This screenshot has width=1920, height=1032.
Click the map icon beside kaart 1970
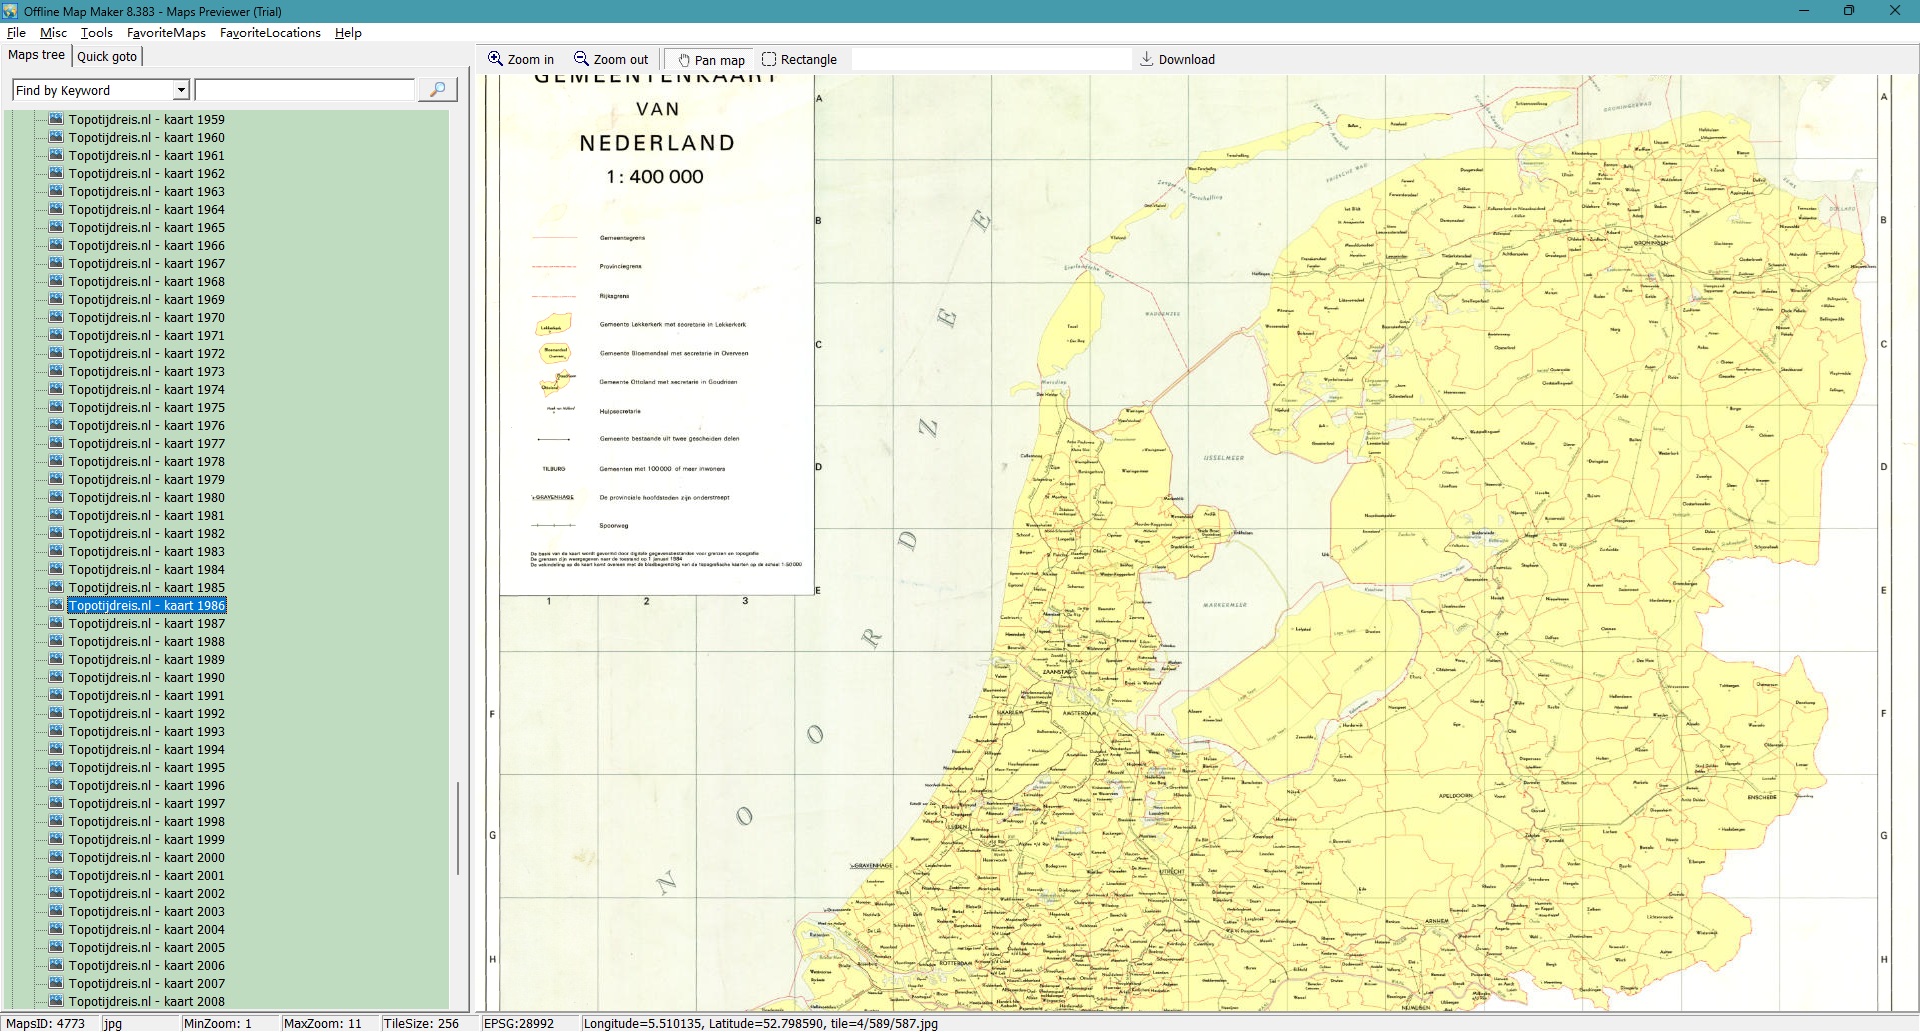point(56,317)
